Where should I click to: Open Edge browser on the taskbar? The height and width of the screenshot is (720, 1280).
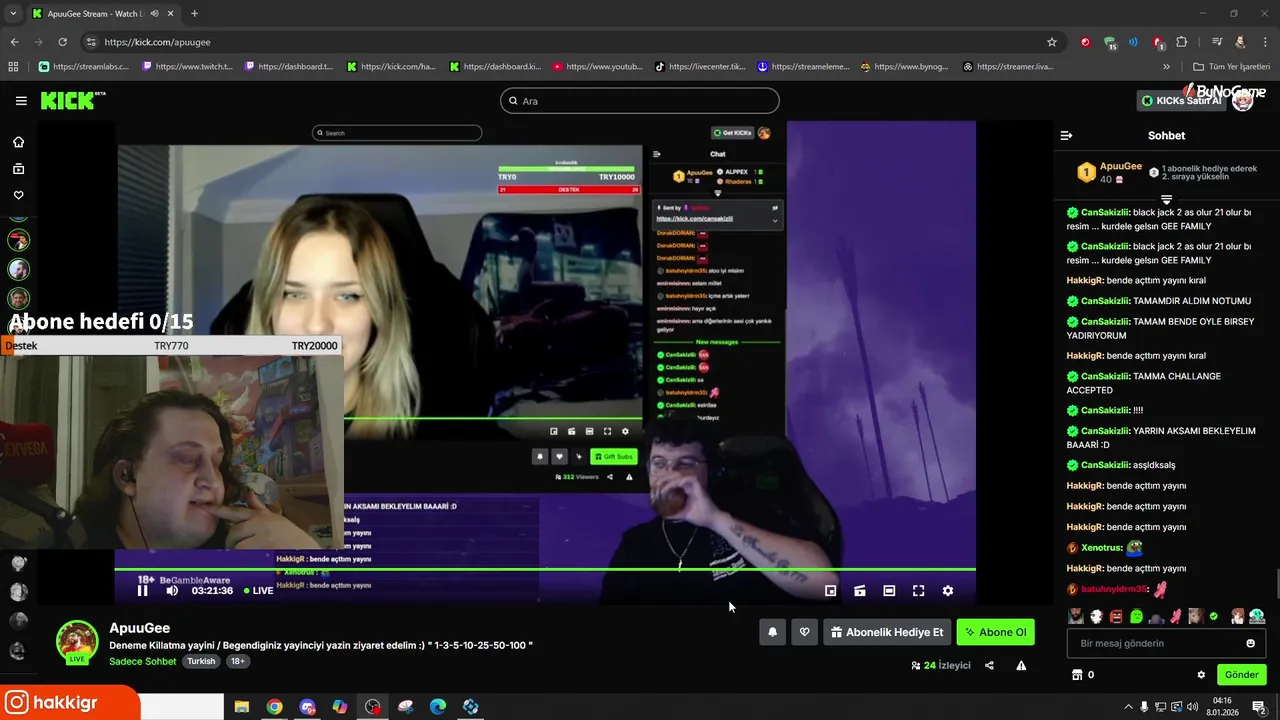tap(438, 707)
